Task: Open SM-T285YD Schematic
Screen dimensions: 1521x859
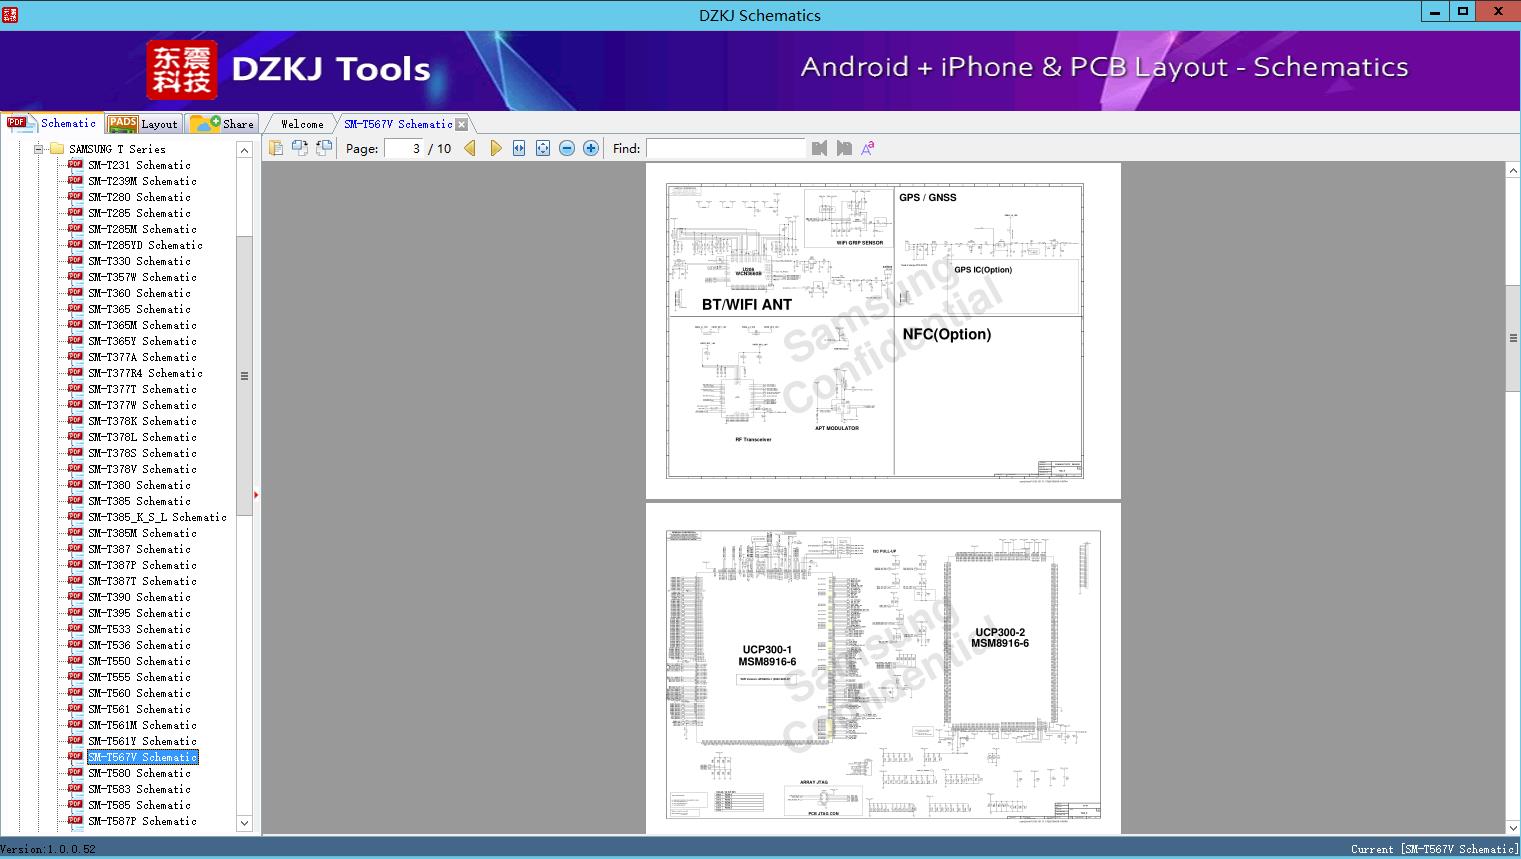Action: (145, 245)
